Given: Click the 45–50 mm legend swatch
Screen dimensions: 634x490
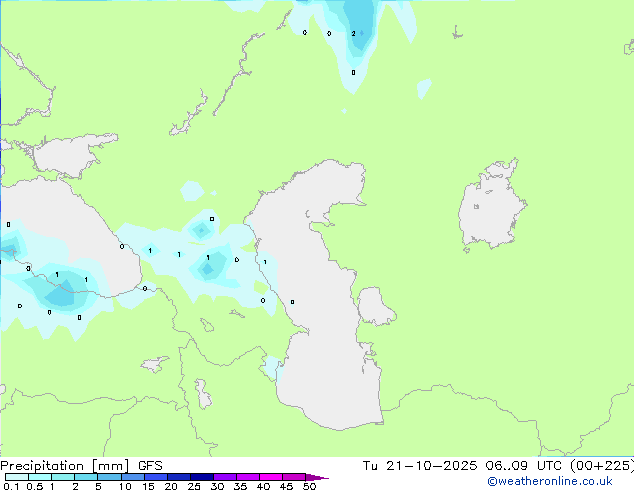Looking at the screenshot, I should point(294,477).
